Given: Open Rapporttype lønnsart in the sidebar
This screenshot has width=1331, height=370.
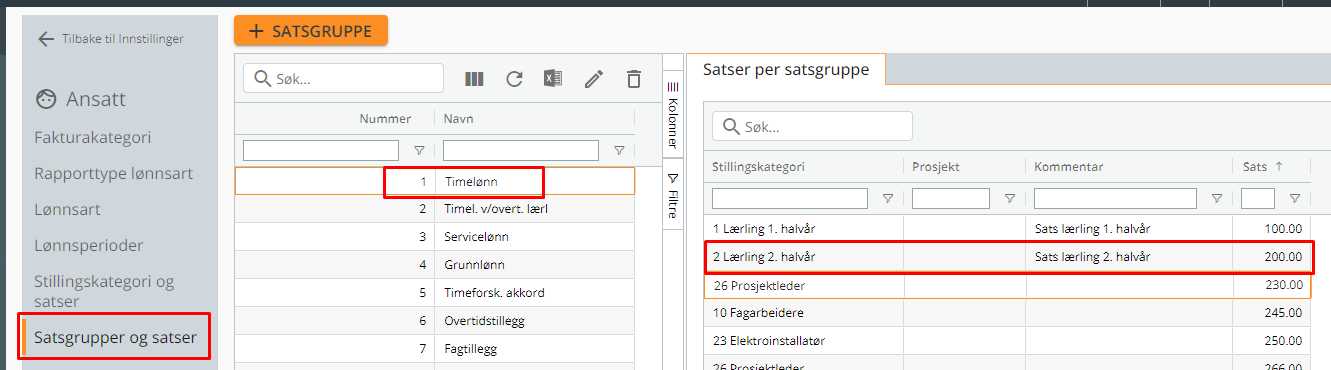Looking at the screenshot, I should (114, 173).
